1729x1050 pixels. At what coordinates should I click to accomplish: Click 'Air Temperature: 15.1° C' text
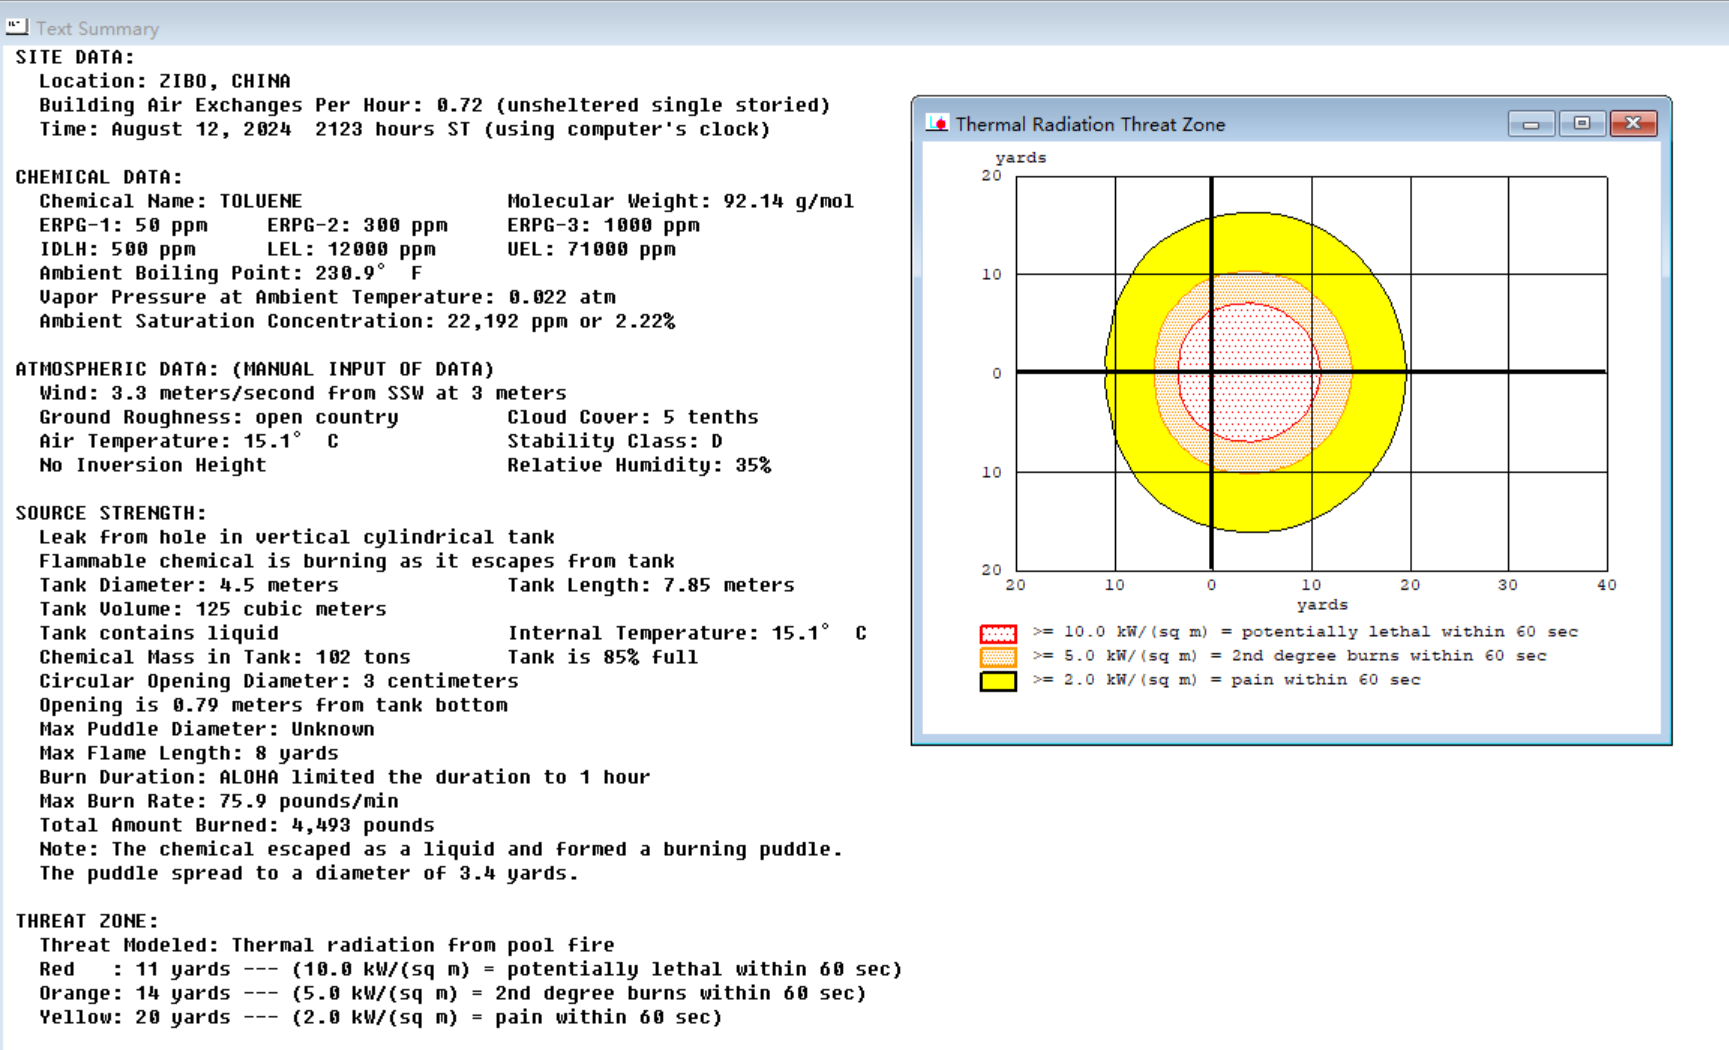[188, 441]
